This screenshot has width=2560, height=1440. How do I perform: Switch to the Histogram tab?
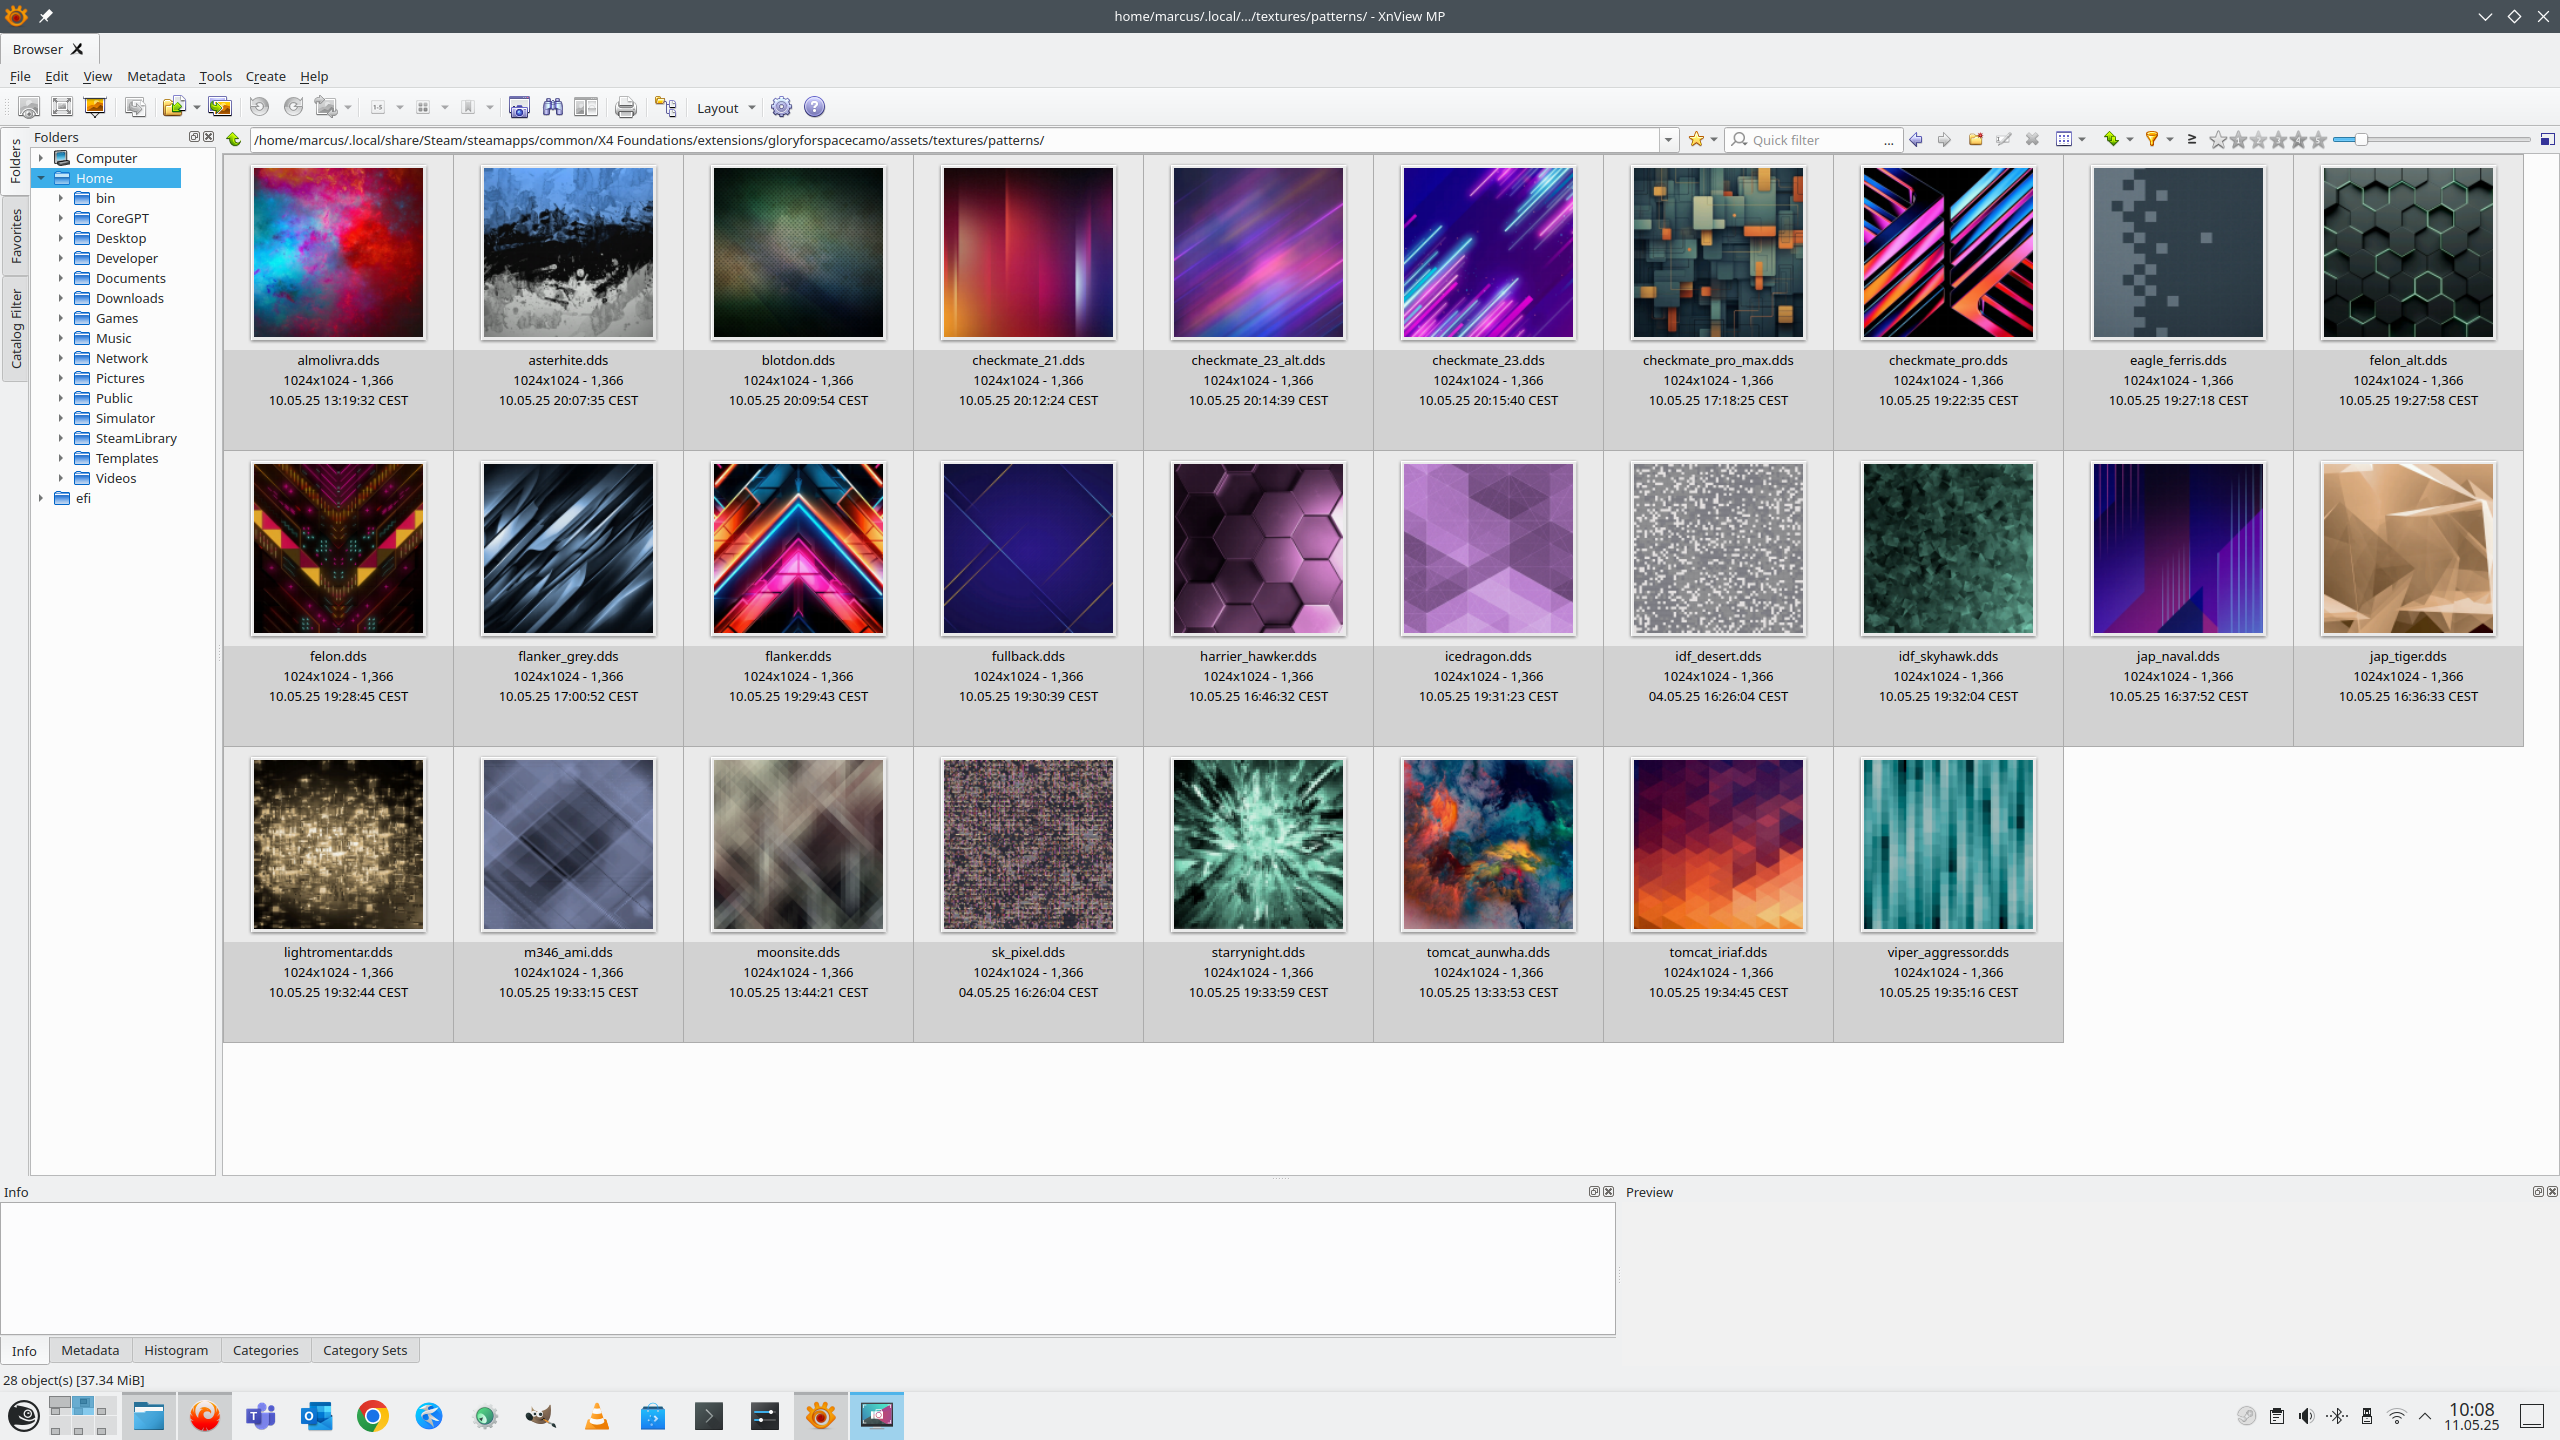176,1350
